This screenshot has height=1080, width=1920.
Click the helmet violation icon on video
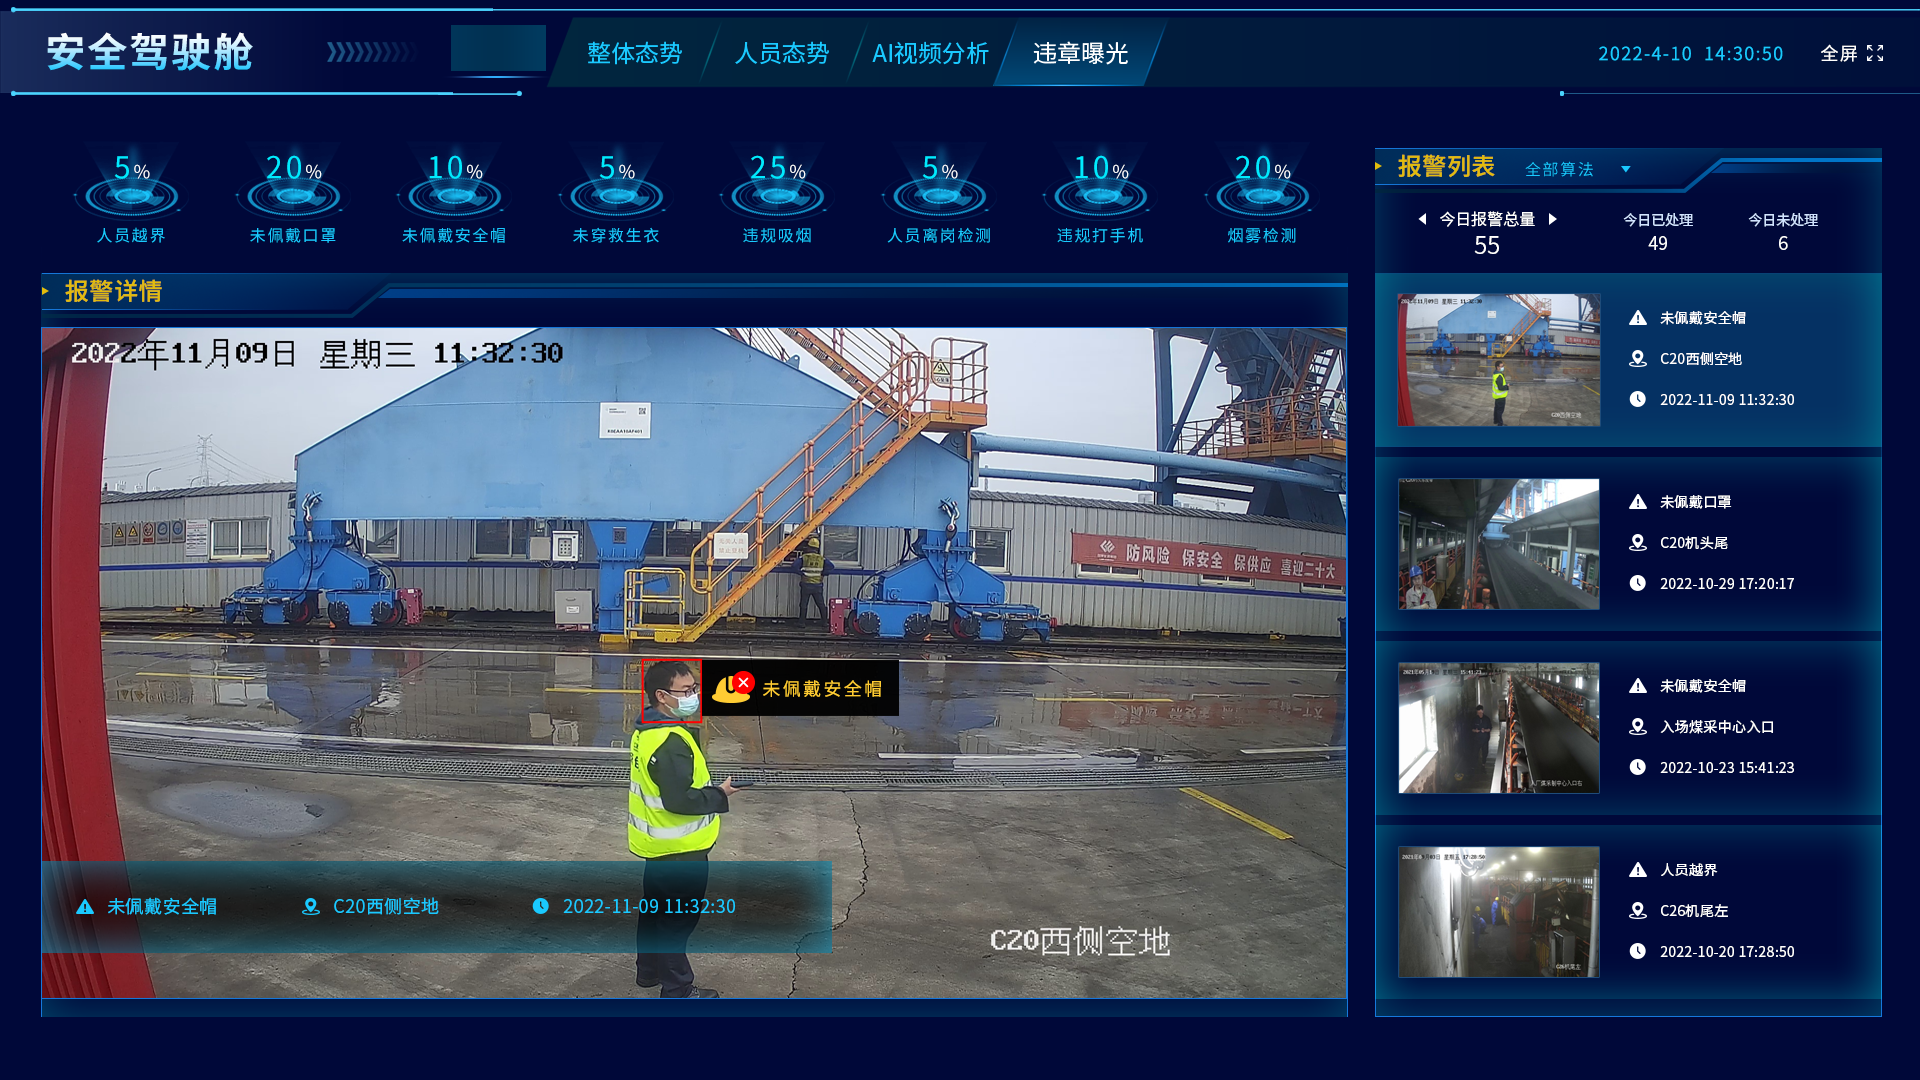(732, 688)
